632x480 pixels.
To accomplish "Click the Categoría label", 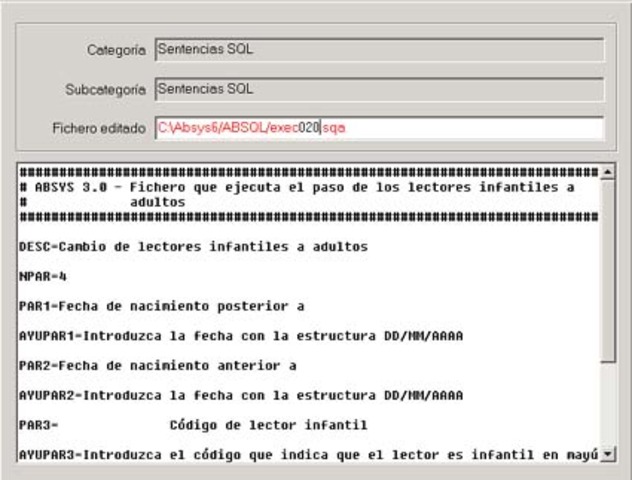I will coord(116,50).
